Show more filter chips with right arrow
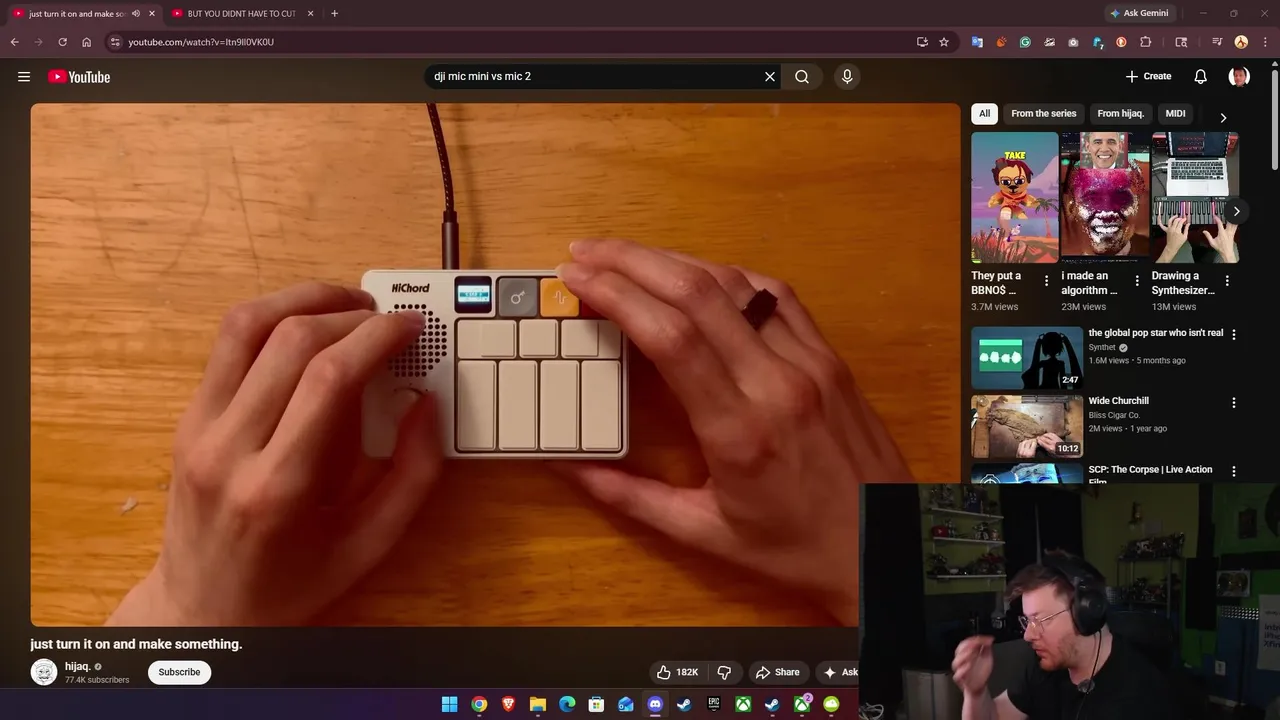The height and width of the screenshot is (720, 1280). tap(1223, 117)
